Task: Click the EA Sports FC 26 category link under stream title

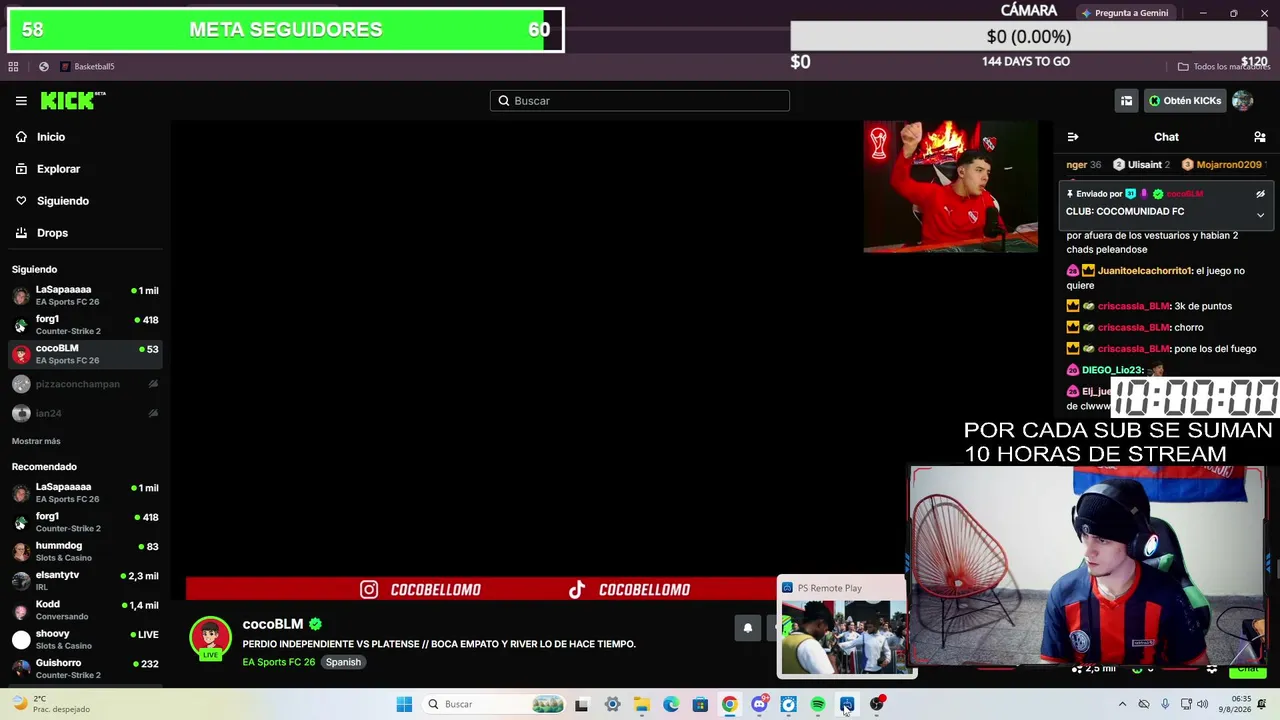Action: pyautogui.click(x=279, y=662)
